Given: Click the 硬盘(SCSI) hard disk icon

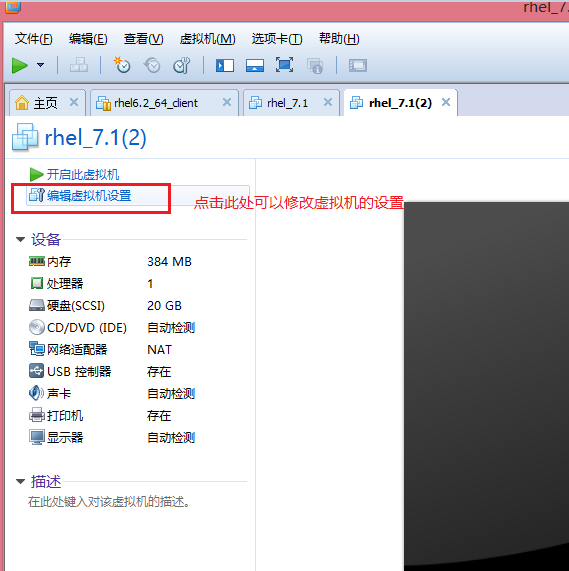Looking at the screenshot, I should (37, 305).
